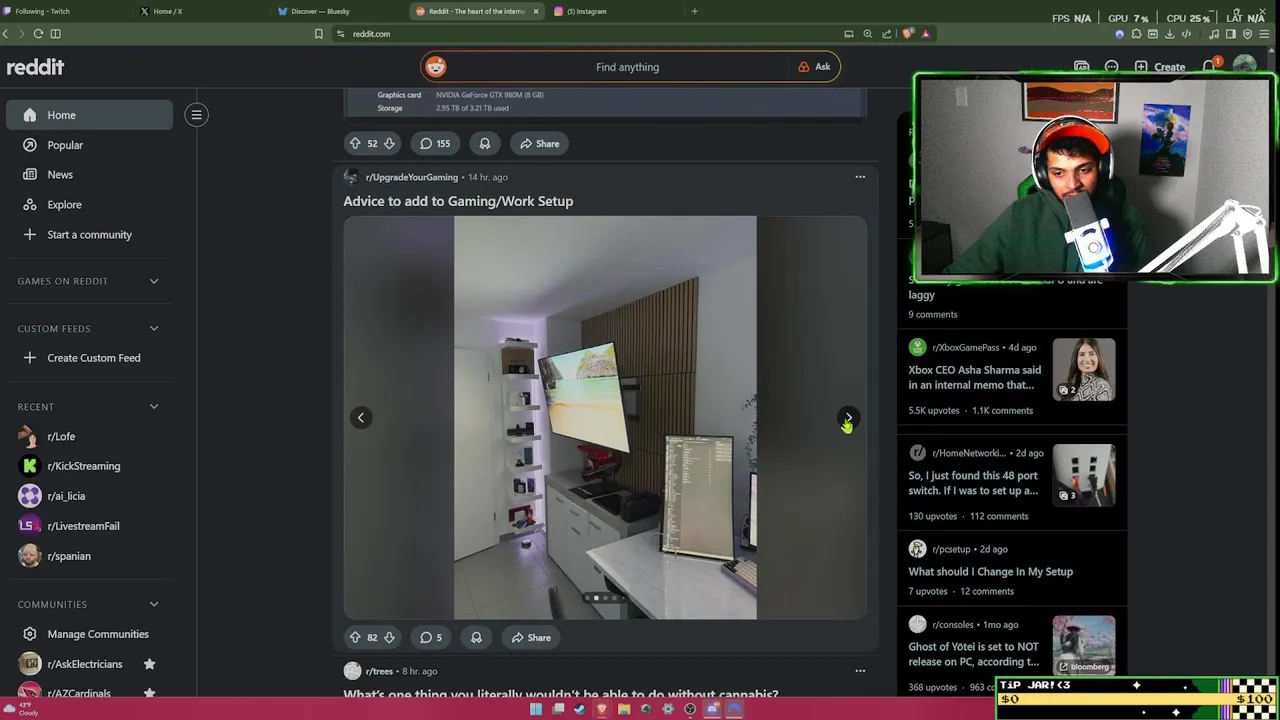This screenshot has height=720, width=1280.
Task: Click Create Custom Feed
Action: point(89,358)
